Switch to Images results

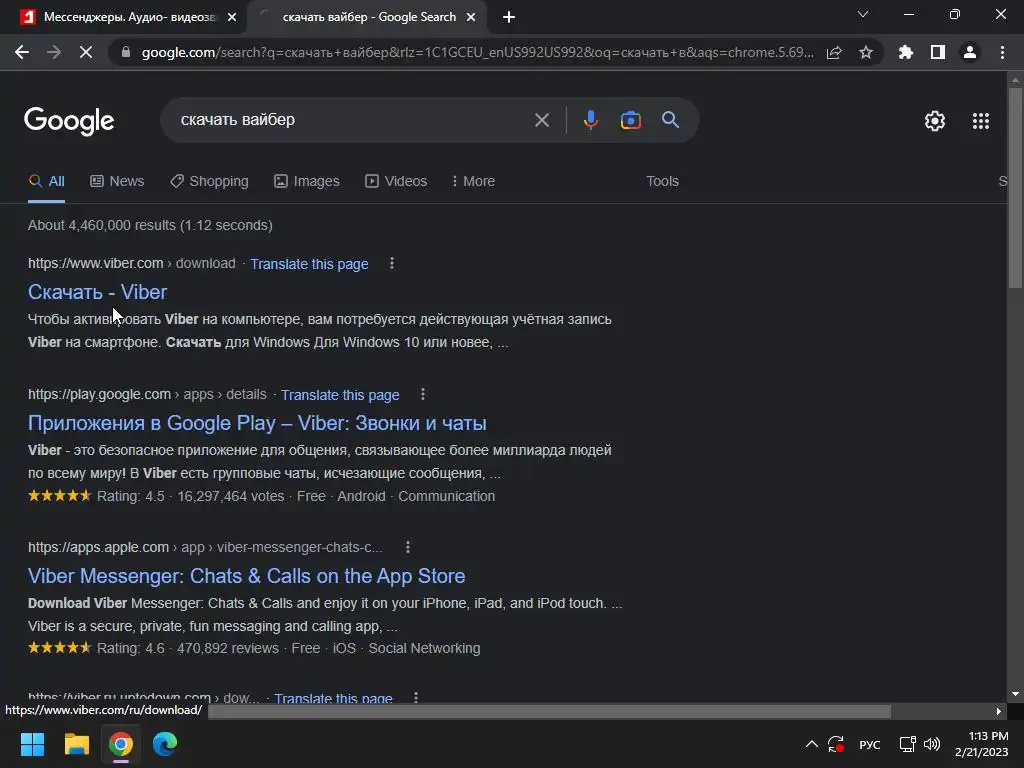(x=307, y=182)
